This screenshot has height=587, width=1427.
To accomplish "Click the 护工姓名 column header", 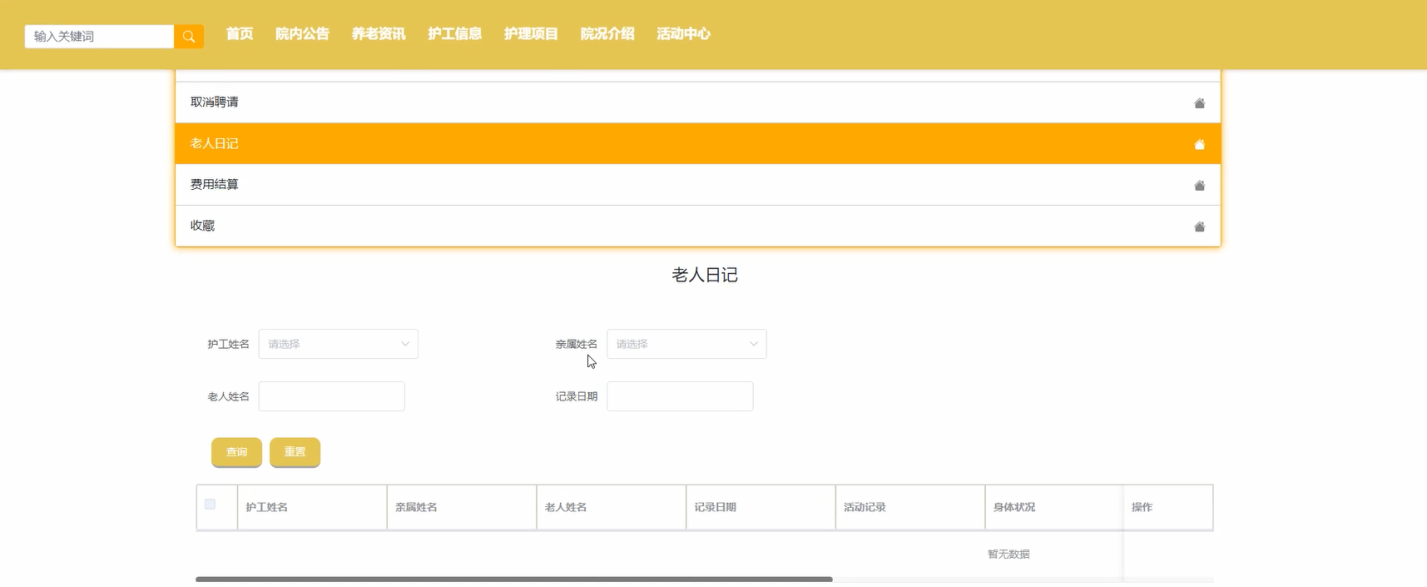I will 312,507.
